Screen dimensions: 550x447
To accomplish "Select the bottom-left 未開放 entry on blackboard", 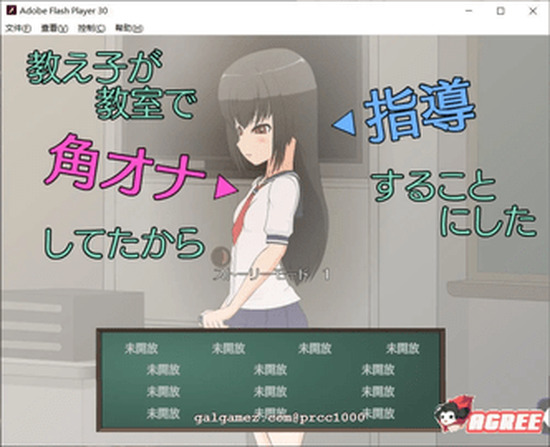I will click(163, 413).
